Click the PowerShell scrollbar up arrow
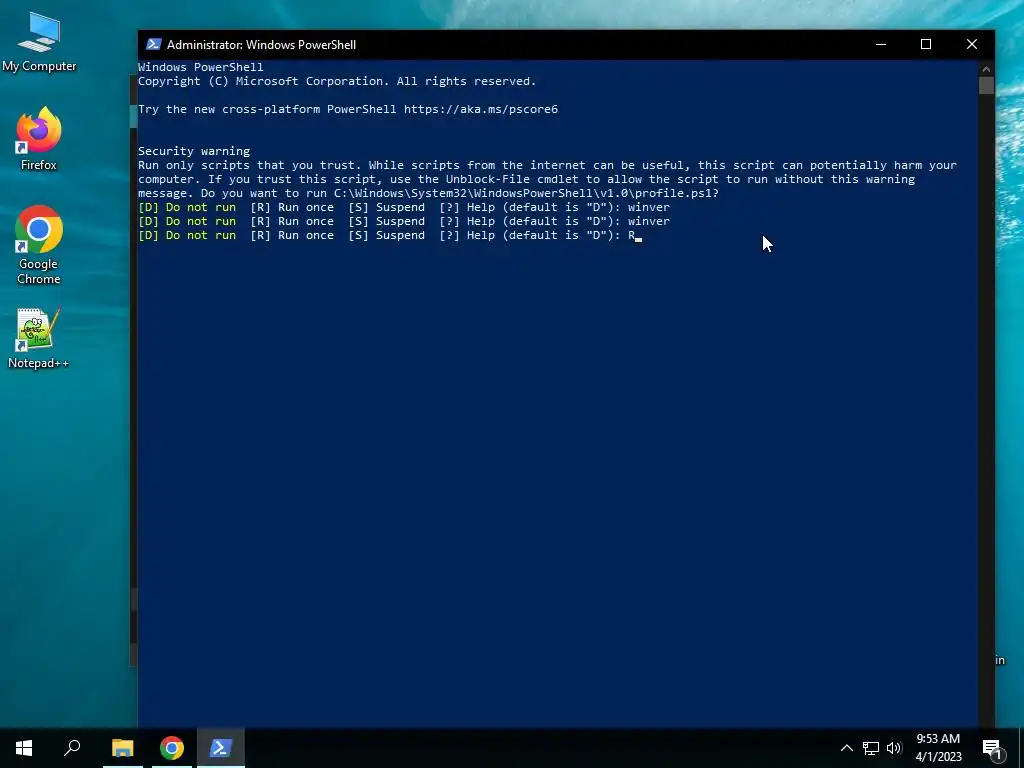Screen dimensions: 1024x768 pos(986,68)
